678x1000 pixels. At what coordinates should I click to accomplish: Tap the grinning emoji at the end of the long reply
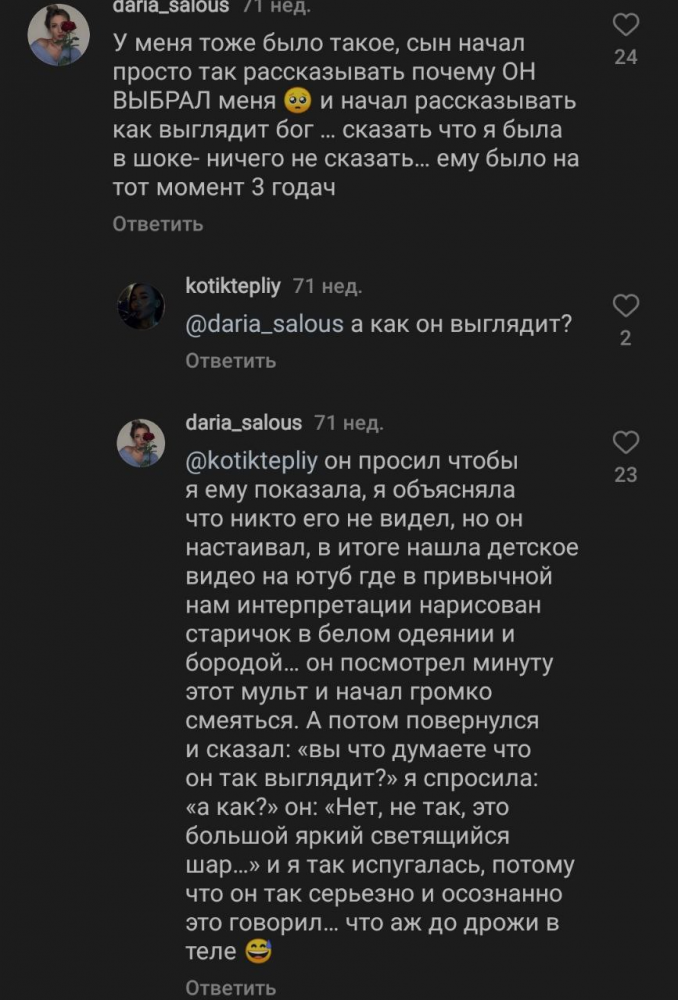click(258, 953)
